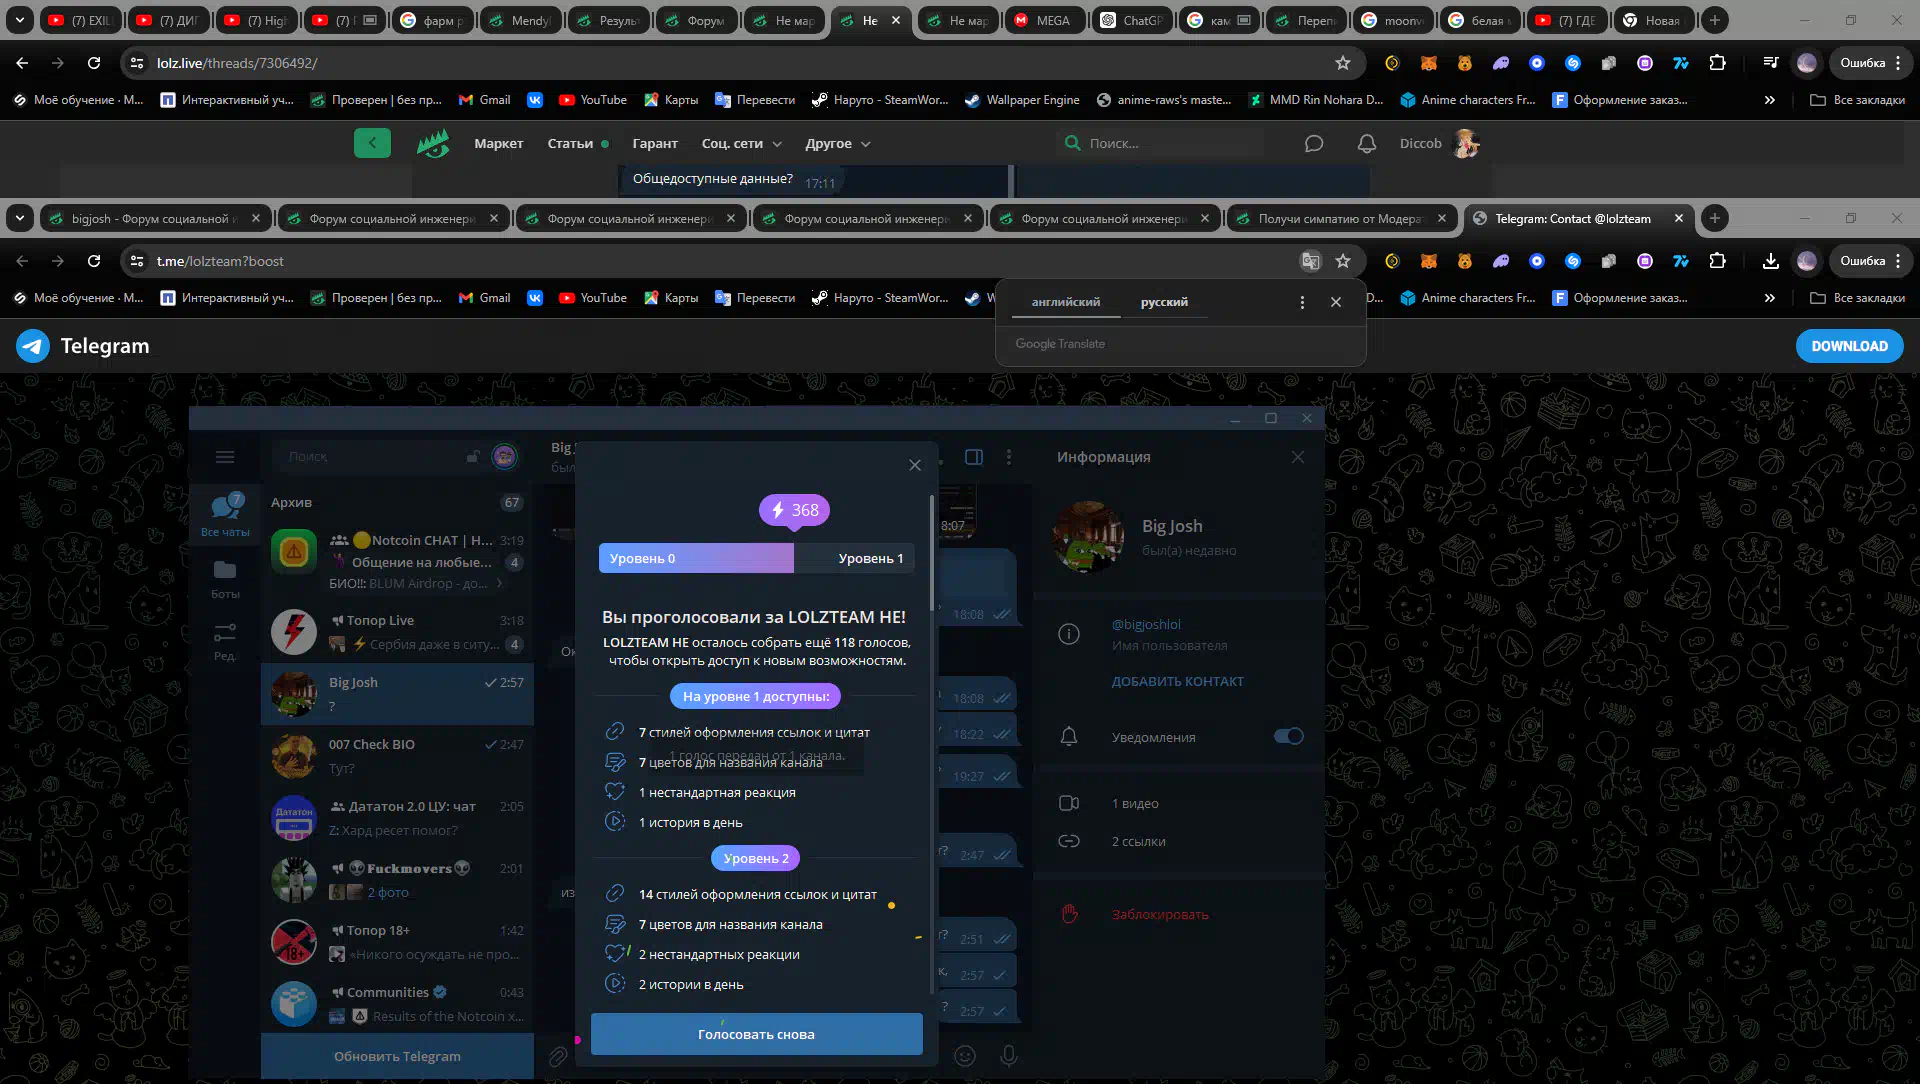This screenshot has width=1920, height=1084.
Task: Open the tab search dropdown in lower browser
Action: [20, 218]
